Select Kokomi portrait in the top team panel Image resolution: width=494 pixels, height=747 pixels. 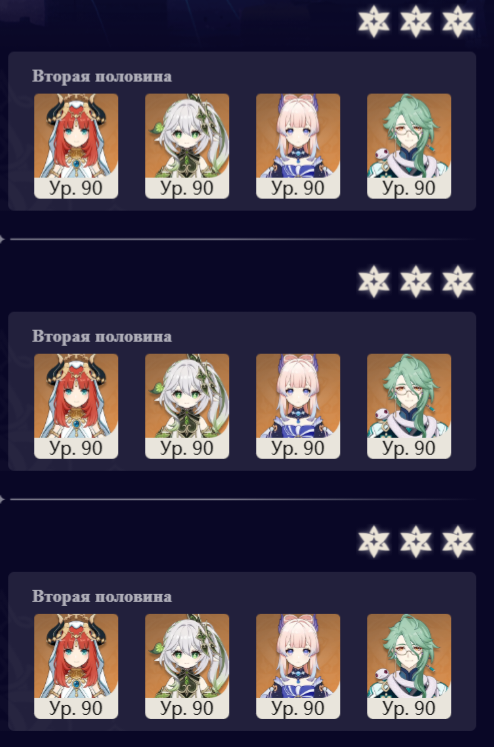[x=298, y=146]
